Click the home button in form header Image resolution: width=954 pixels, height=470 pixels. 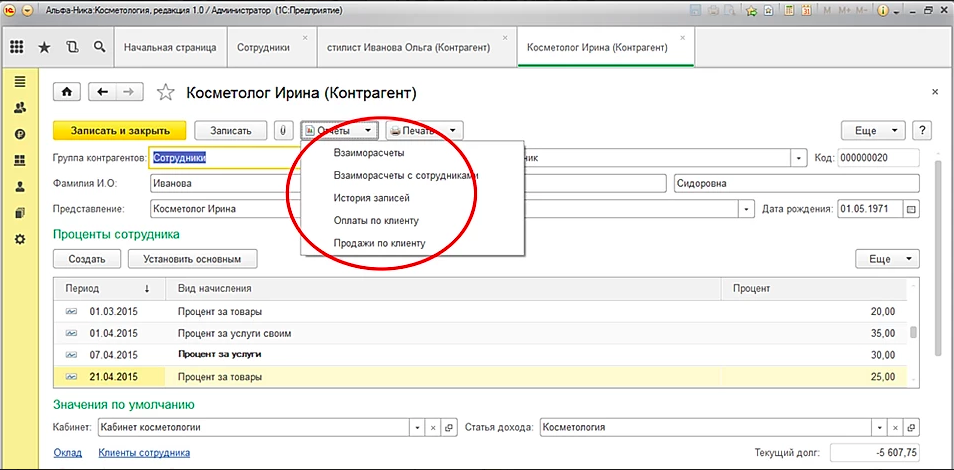point(67,92)
